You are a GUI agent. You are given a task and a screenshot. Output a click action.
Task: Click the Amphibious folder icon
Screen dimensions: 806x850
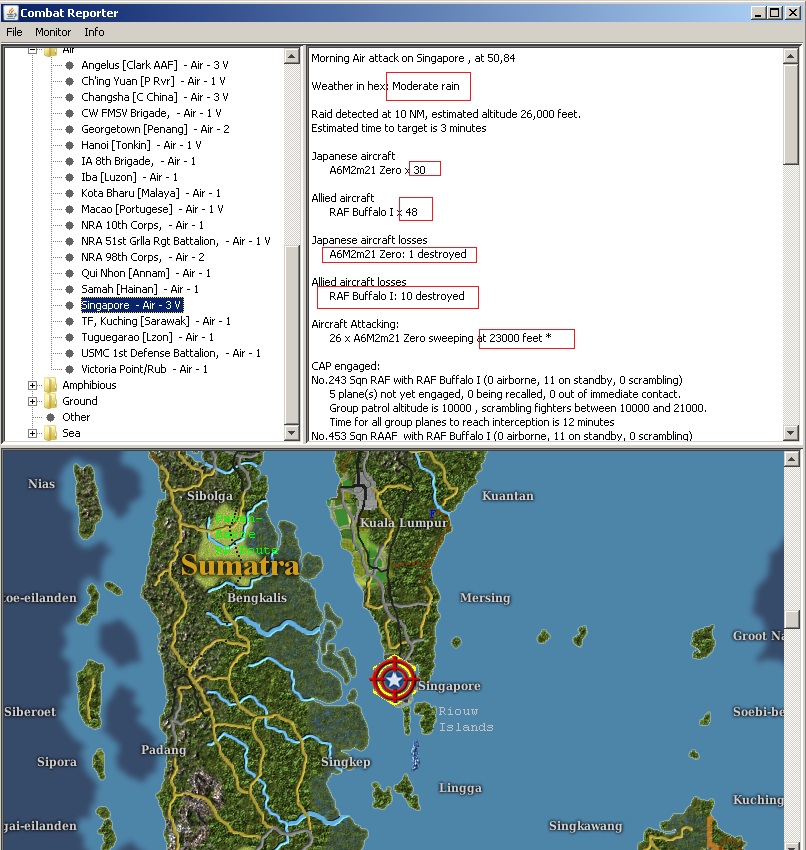[x=50, y=385]
